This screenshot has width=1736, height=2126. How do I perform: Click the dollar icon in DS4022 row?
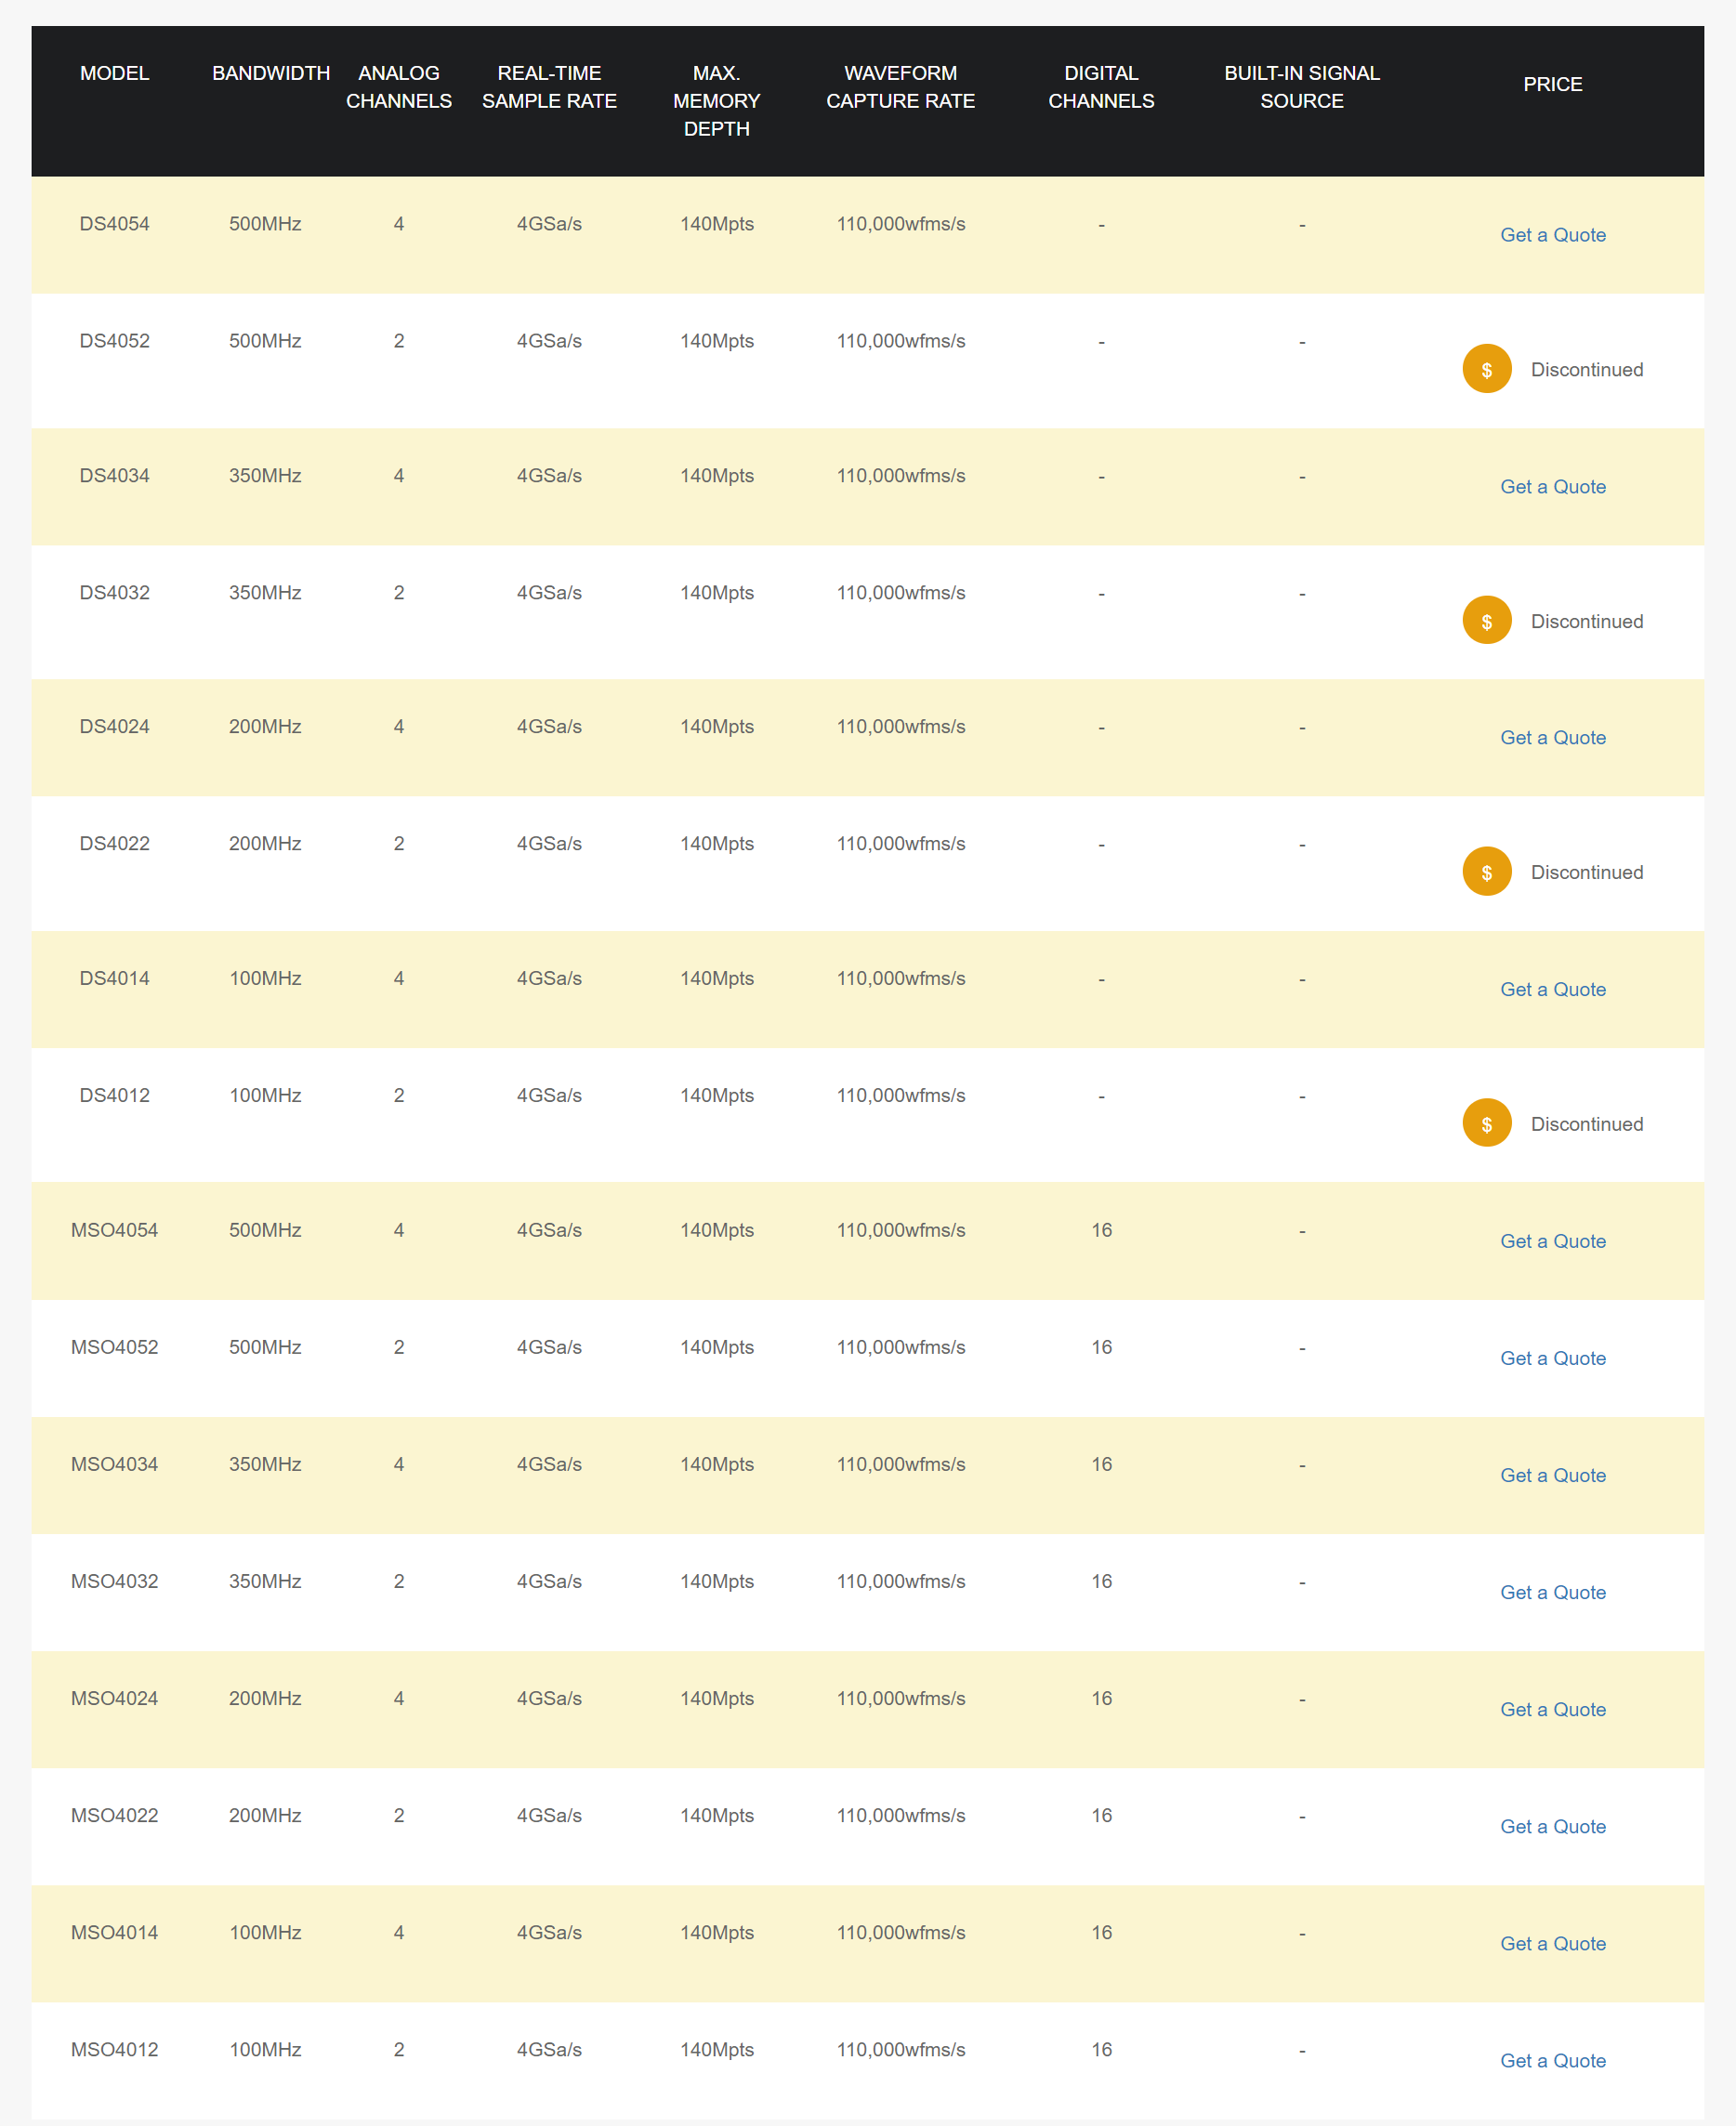point(1486,872)
